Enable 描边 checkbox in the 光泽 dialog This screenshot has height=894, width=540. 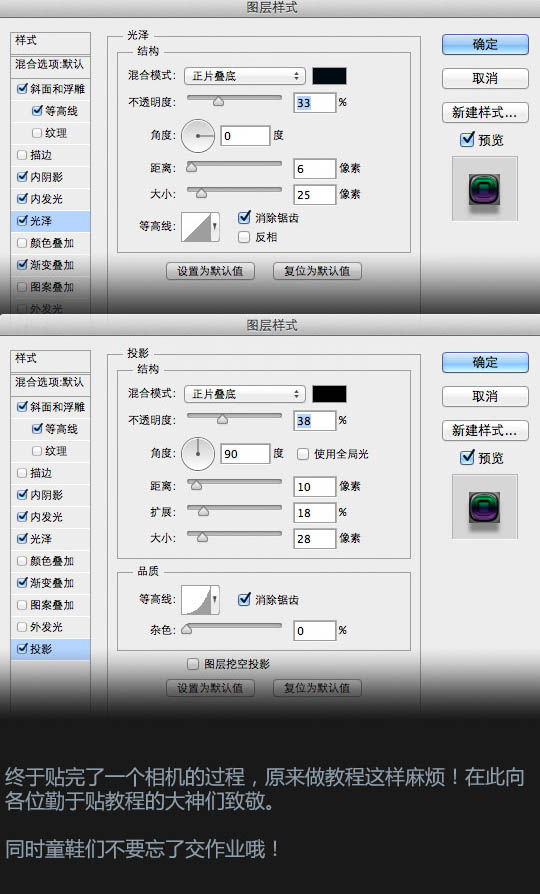[22, 155]
